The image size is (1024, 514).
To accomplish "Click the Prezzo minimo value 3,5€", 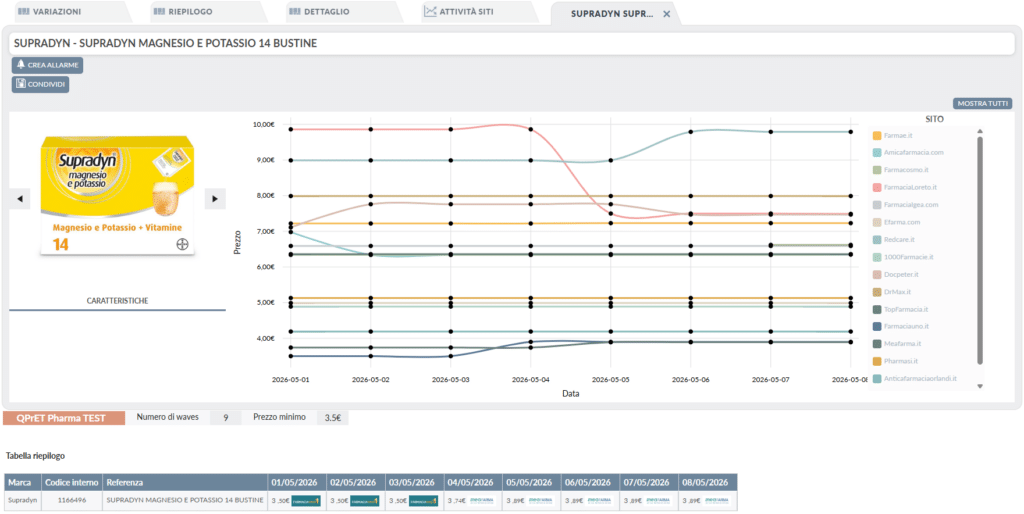I will pyautogui.click(x=332, y=418).
